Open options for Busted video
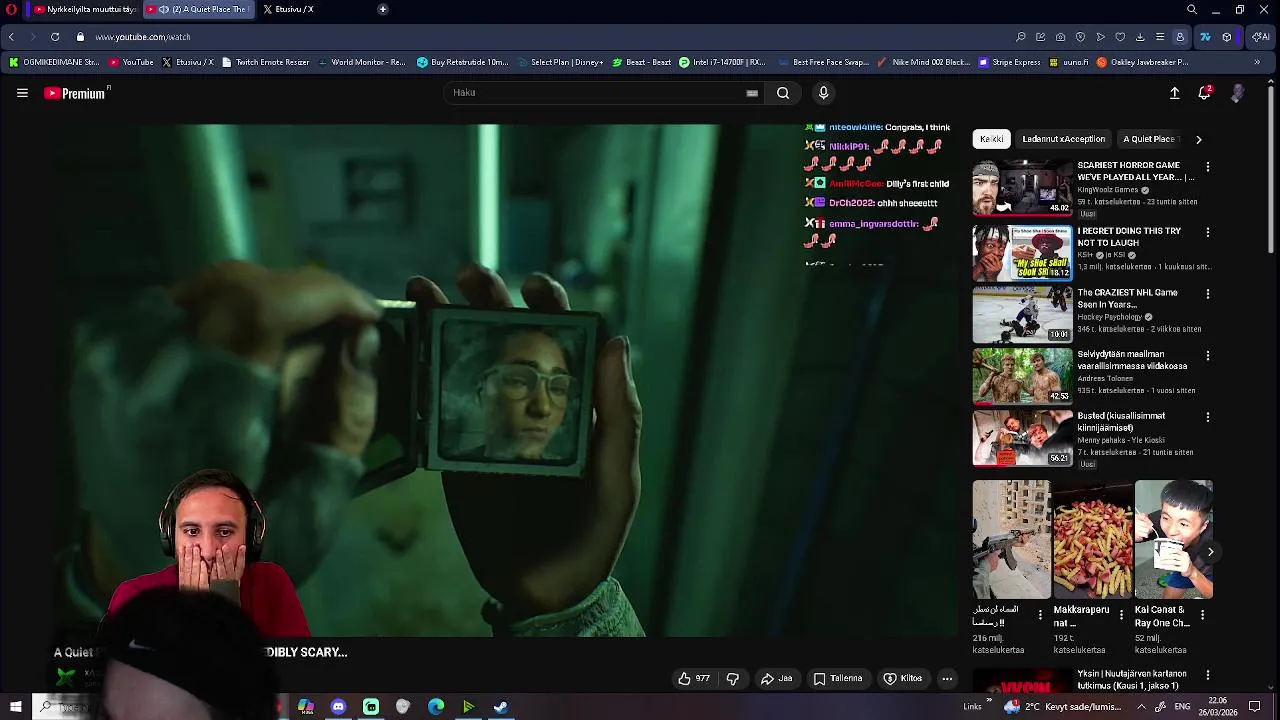 1208,417
